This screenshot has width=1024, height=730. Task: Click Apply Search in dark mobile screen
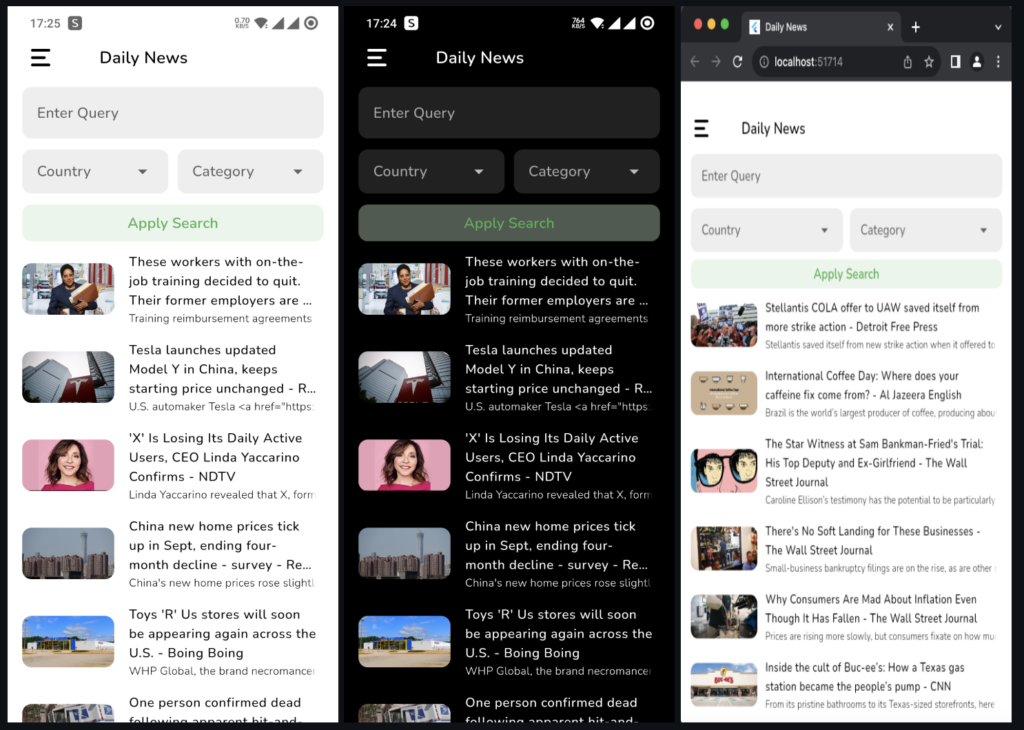coord(509,223)
